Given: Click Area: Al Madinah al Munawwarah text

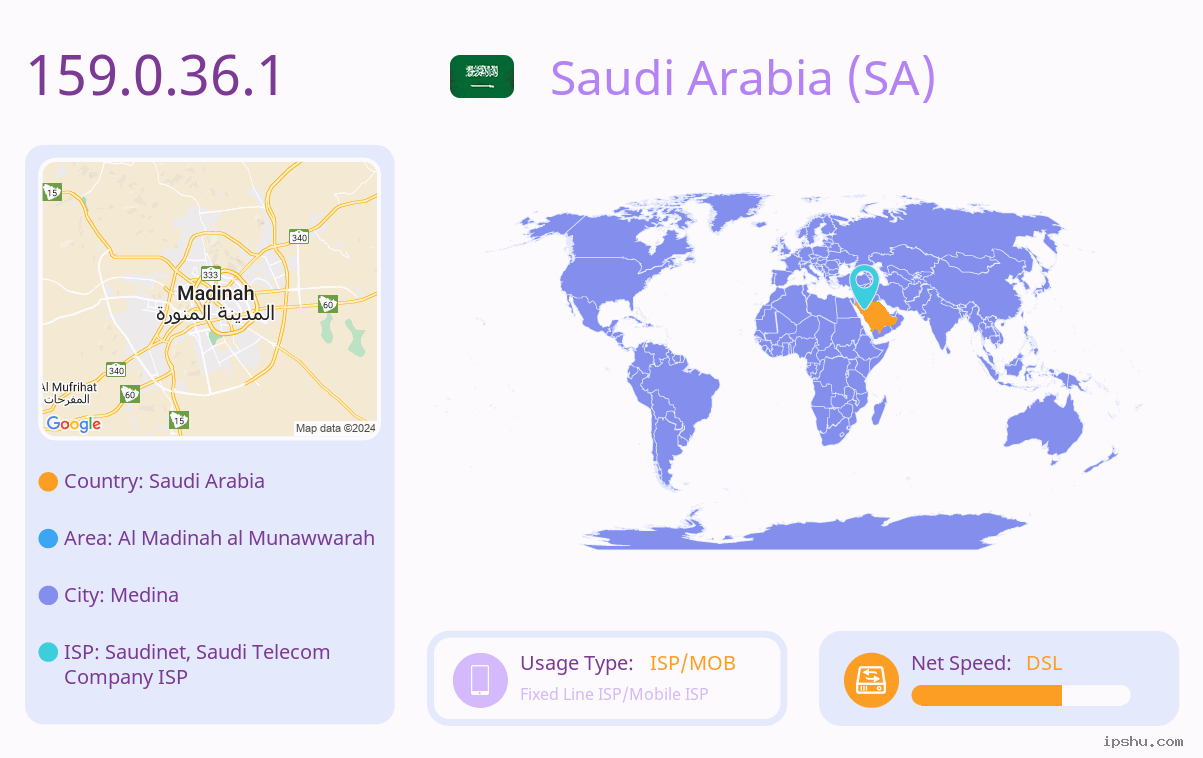Looking at the screenshot, I should (x=219, y=538).
